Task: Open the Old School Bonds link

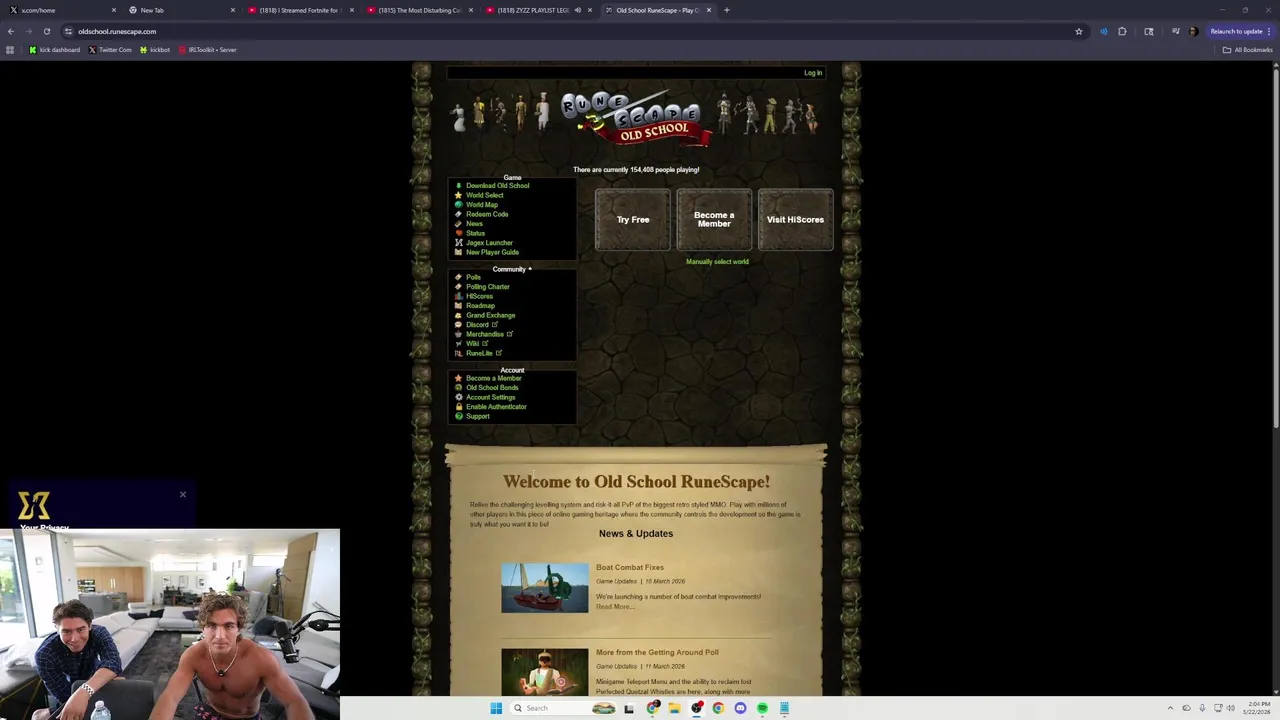Action: click(x=492, y=388)
